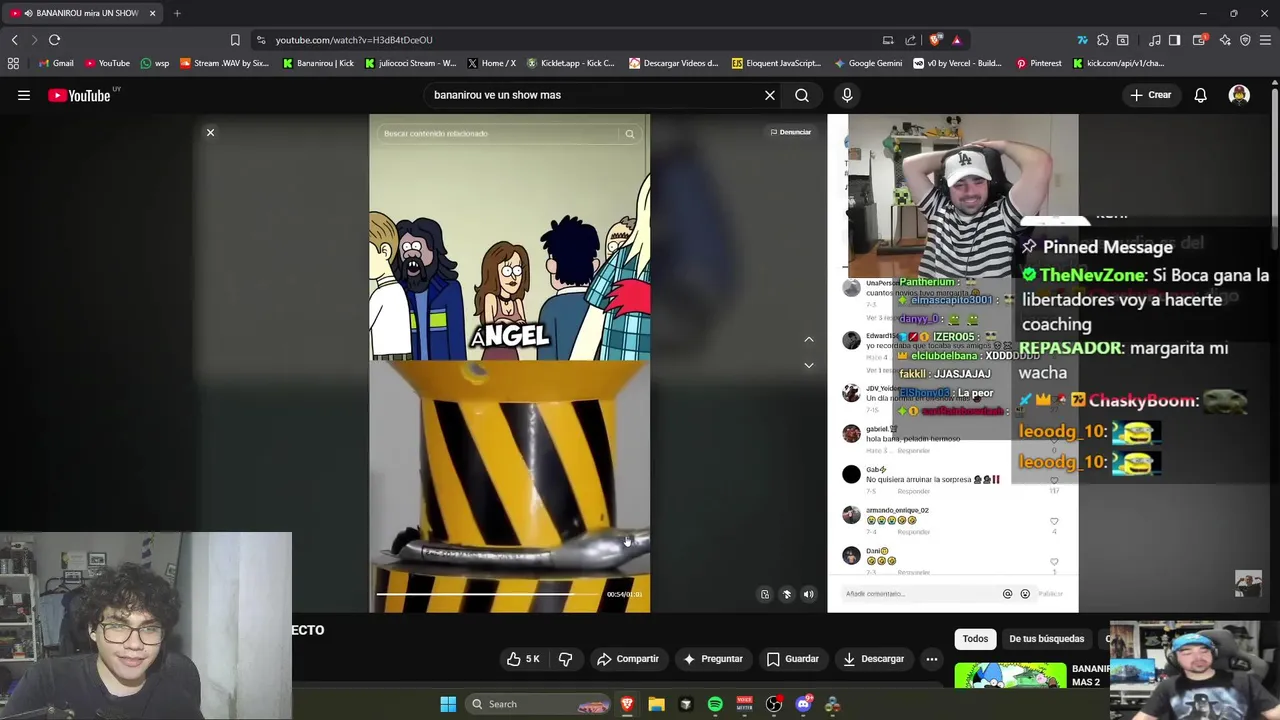Like gabriel's comment with heart icon
Viewport: 1280px width, 720px height.
point(1054,440)
